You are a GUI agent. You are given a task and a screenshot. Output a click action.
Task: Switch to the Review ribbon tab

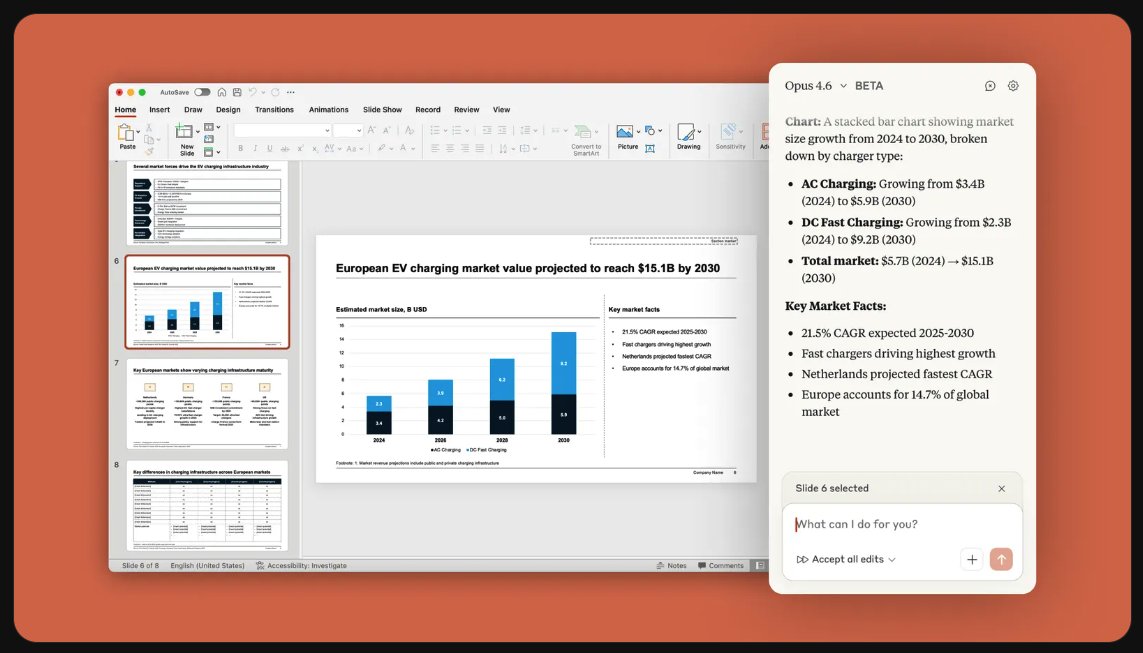coord(467,109)
